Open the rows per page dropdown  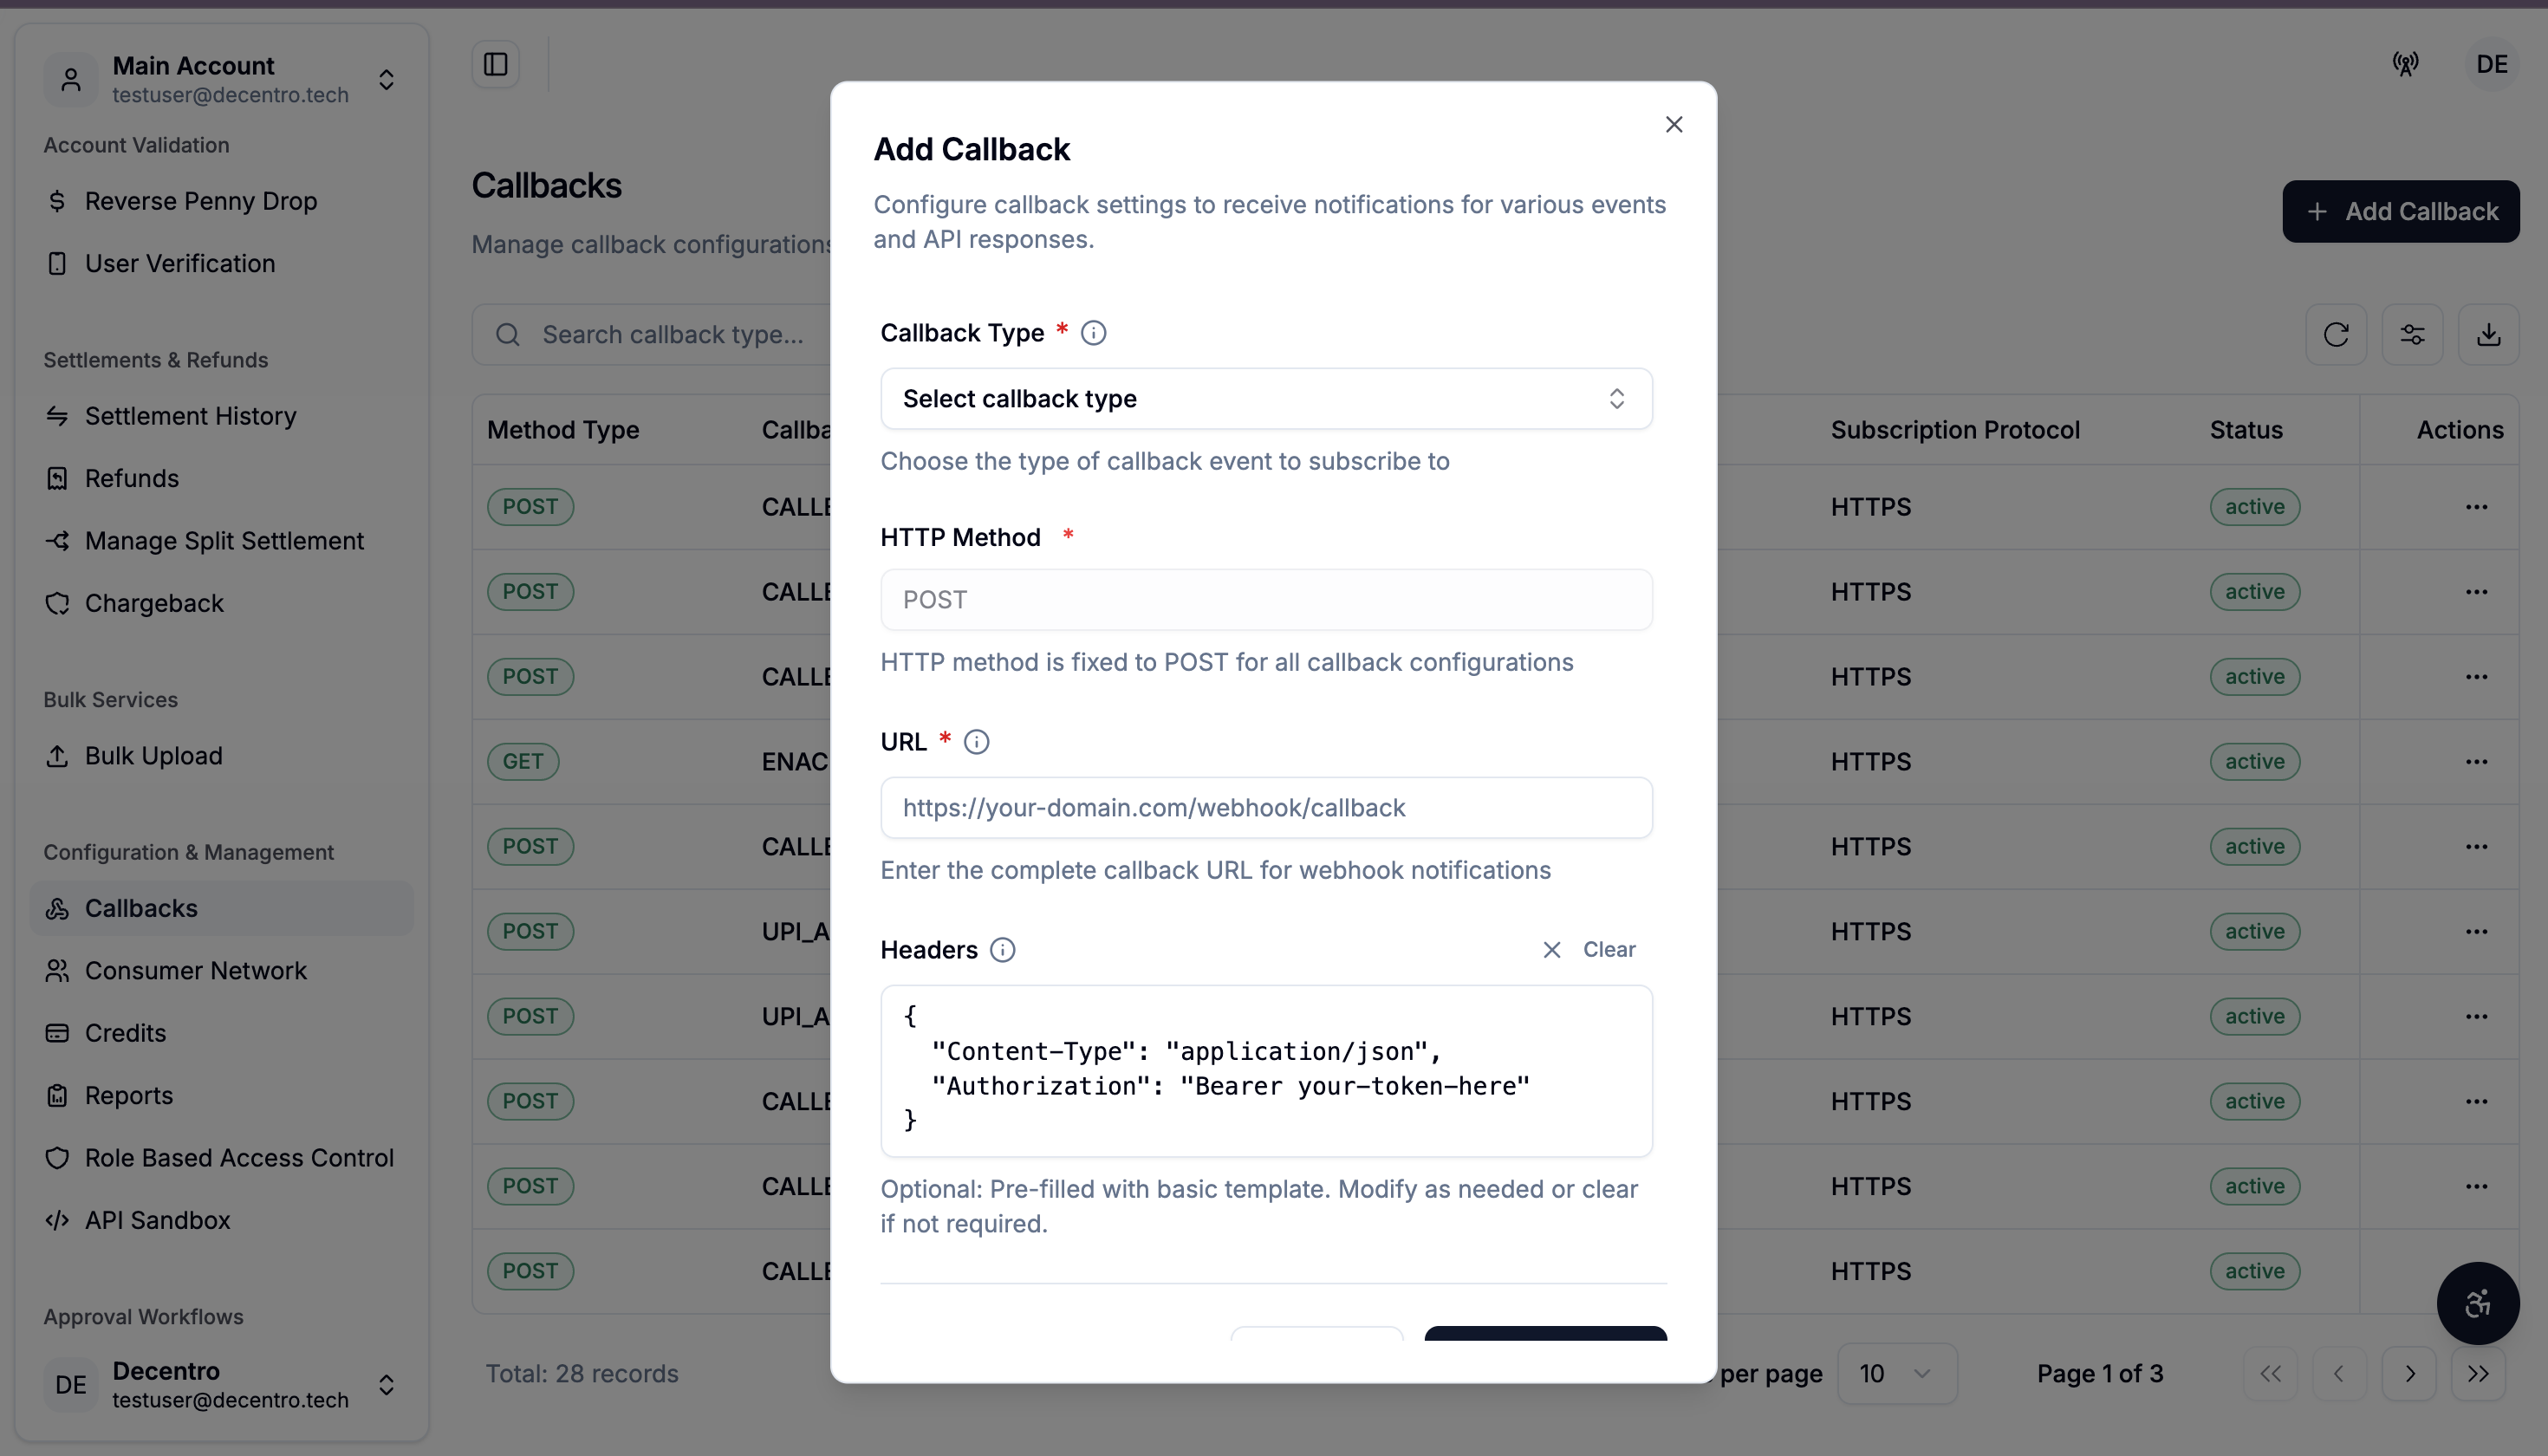coord(1896,1373)
